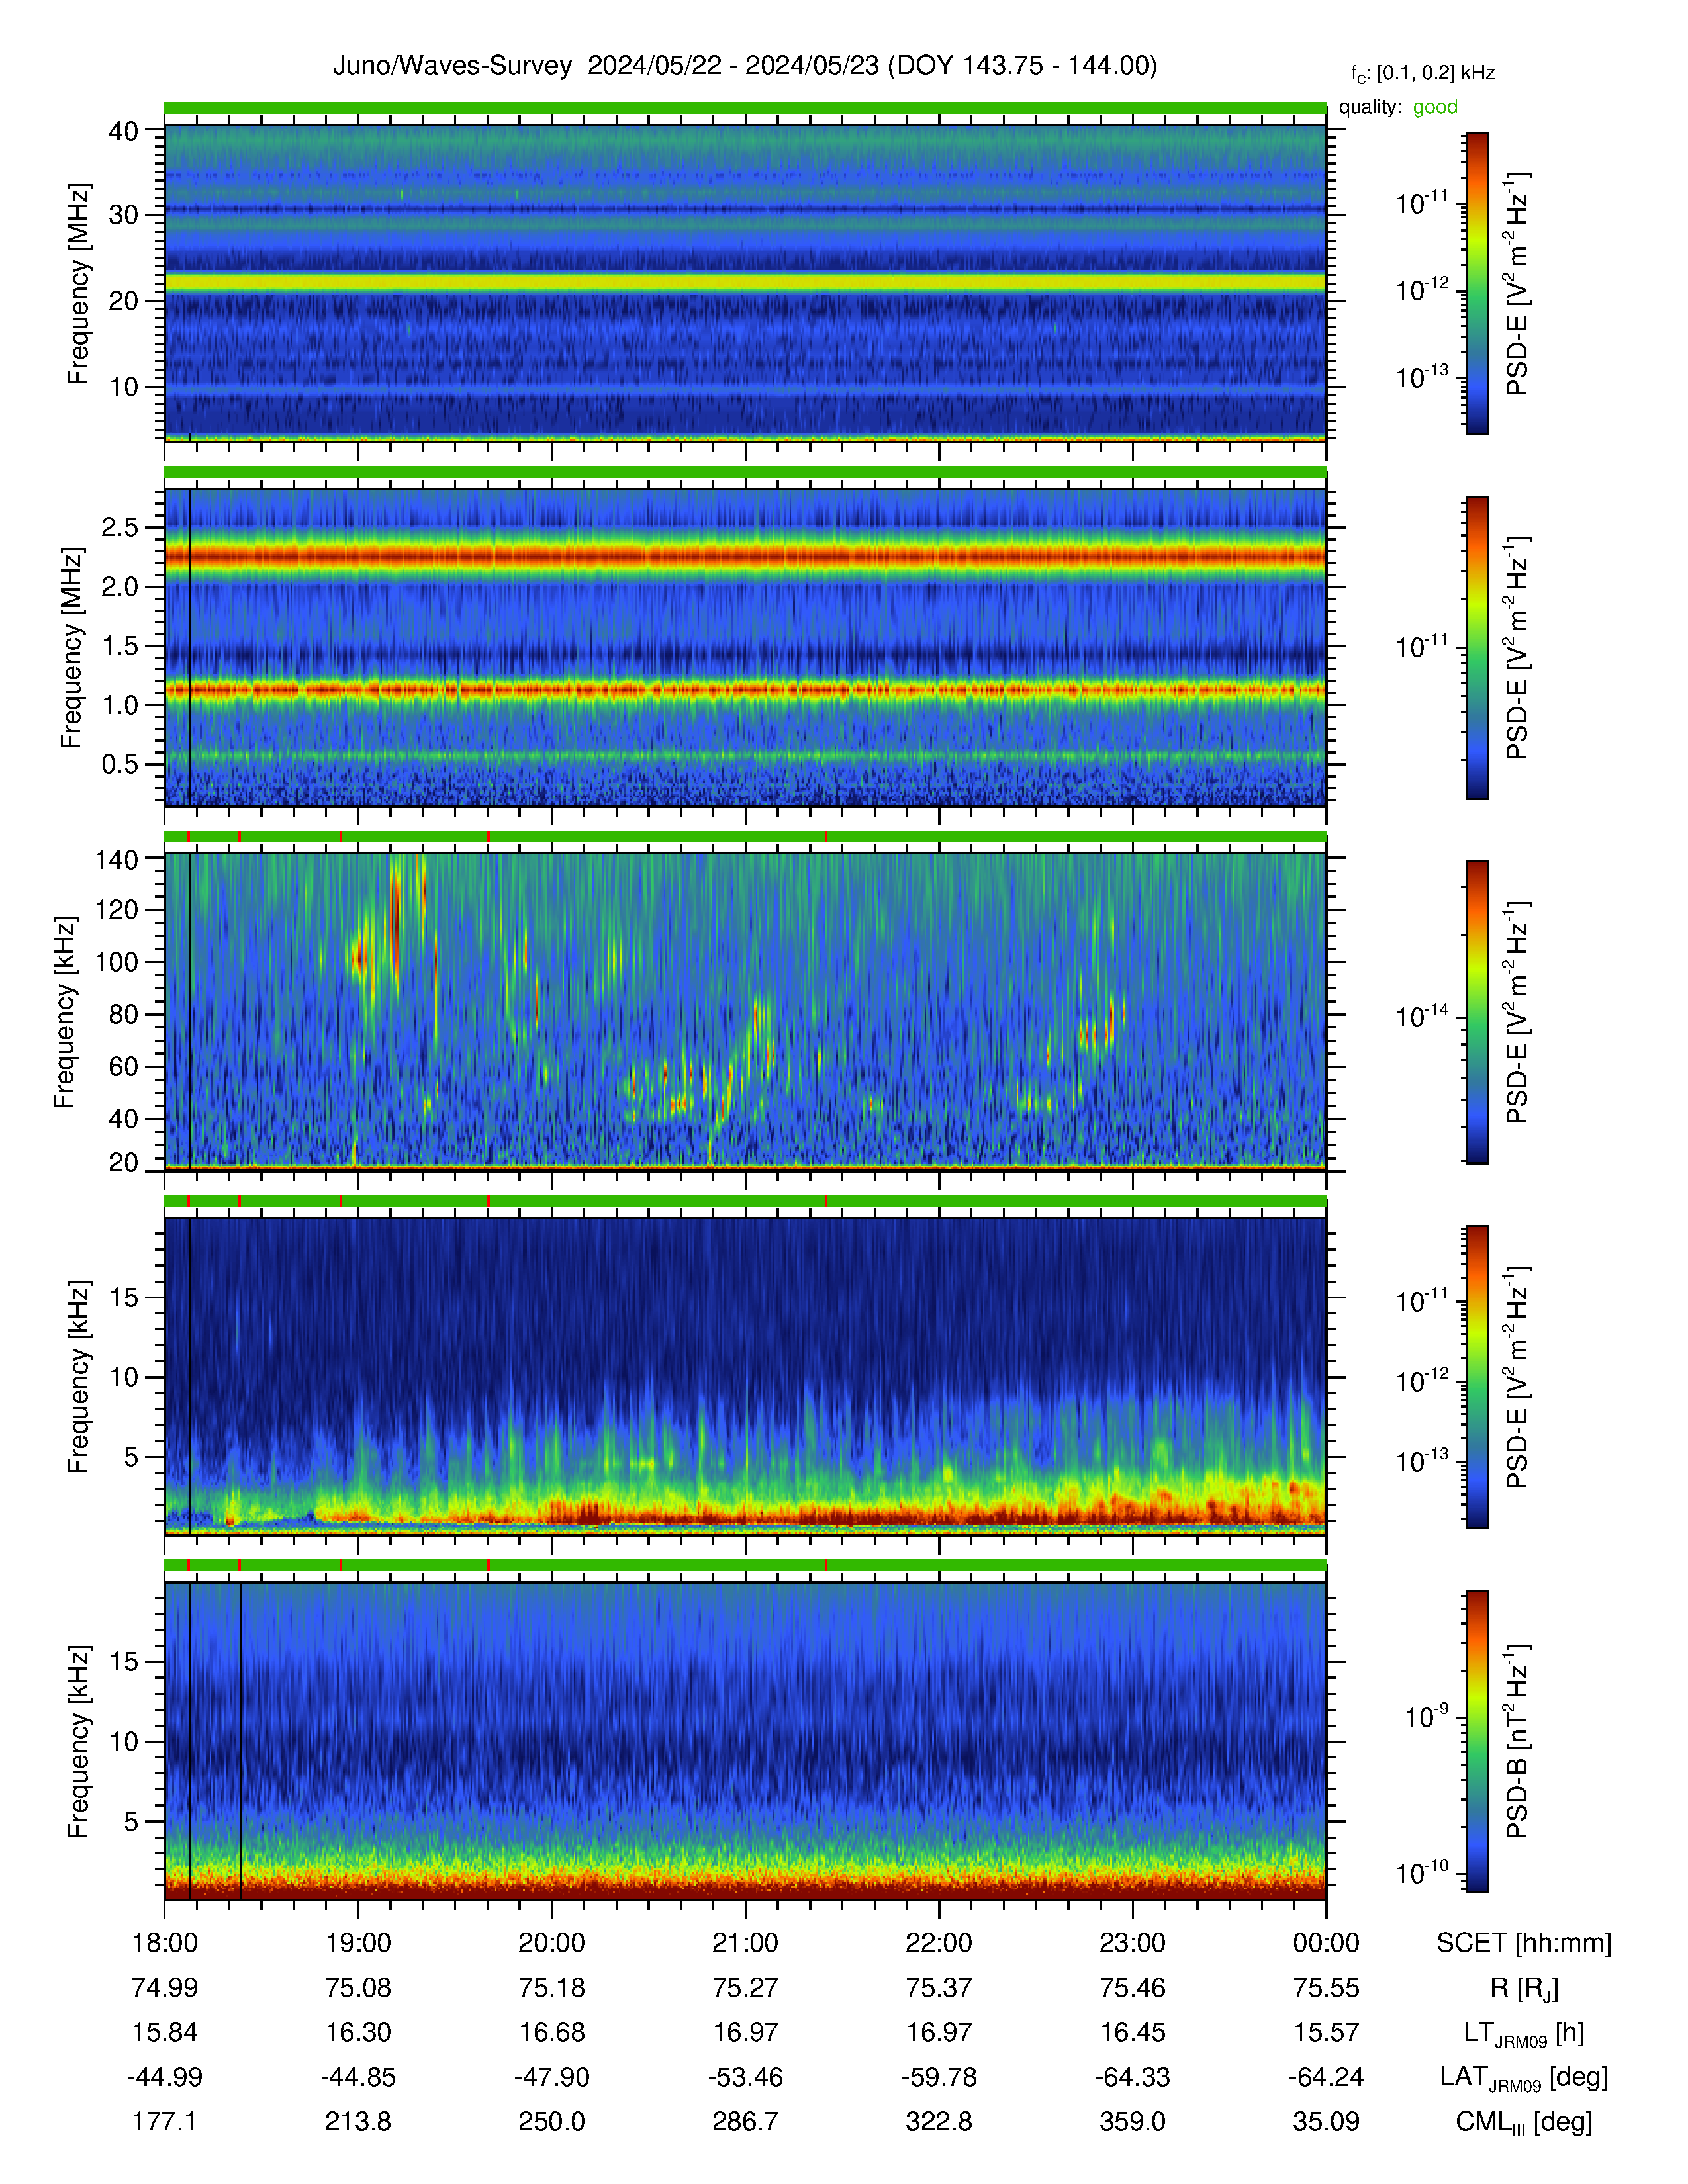Click the 22:00 SCET time label
1688x2184 pixels.
click(939, 1943)
